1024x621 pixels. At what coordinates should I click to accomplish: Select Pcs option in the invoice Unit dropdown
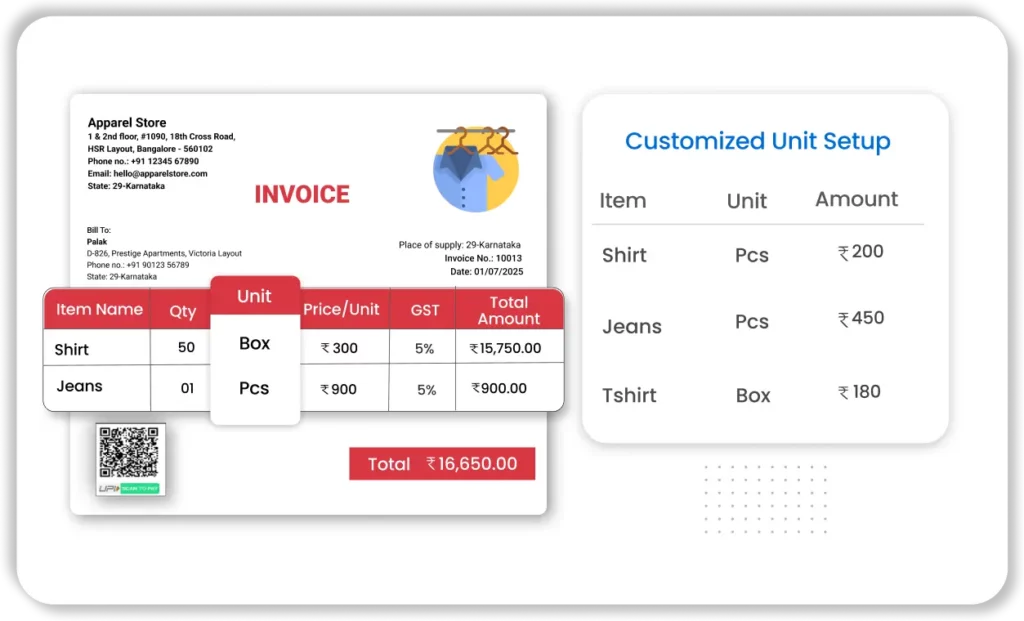coord(254,388)
